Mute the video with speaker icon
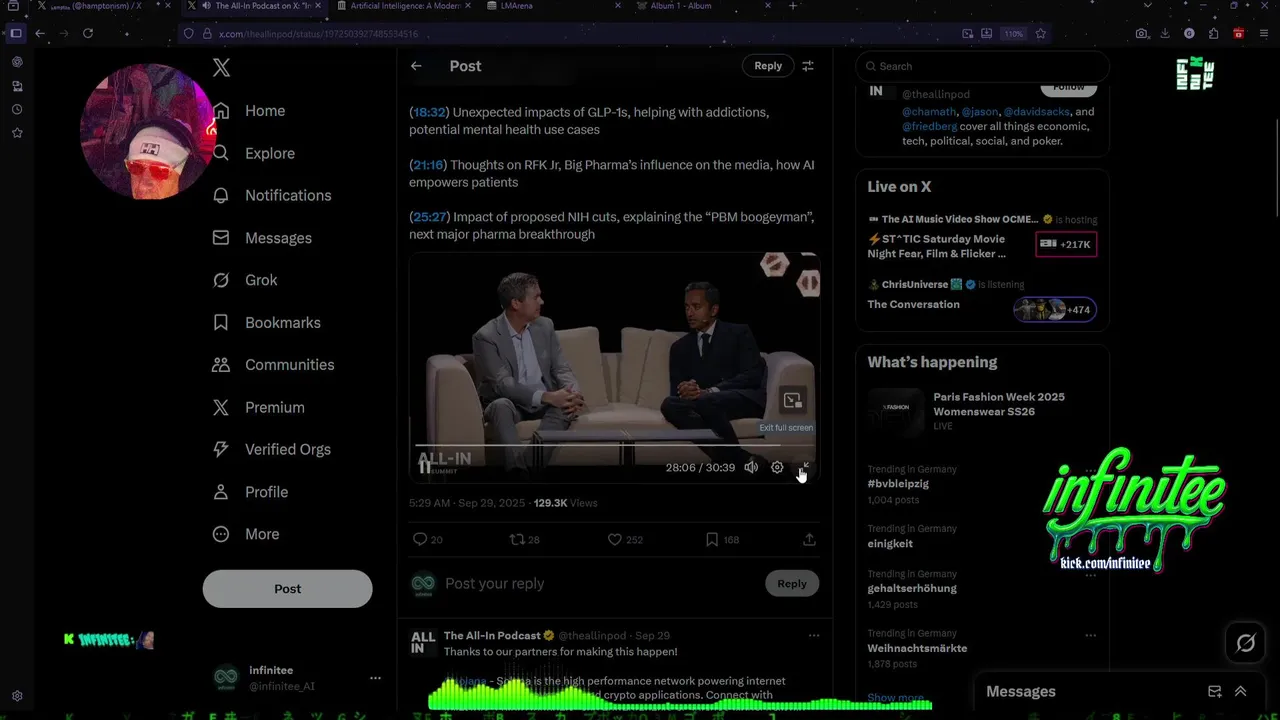The width and height of the screenshot is (1280, 720). click(x=751, y=467)
